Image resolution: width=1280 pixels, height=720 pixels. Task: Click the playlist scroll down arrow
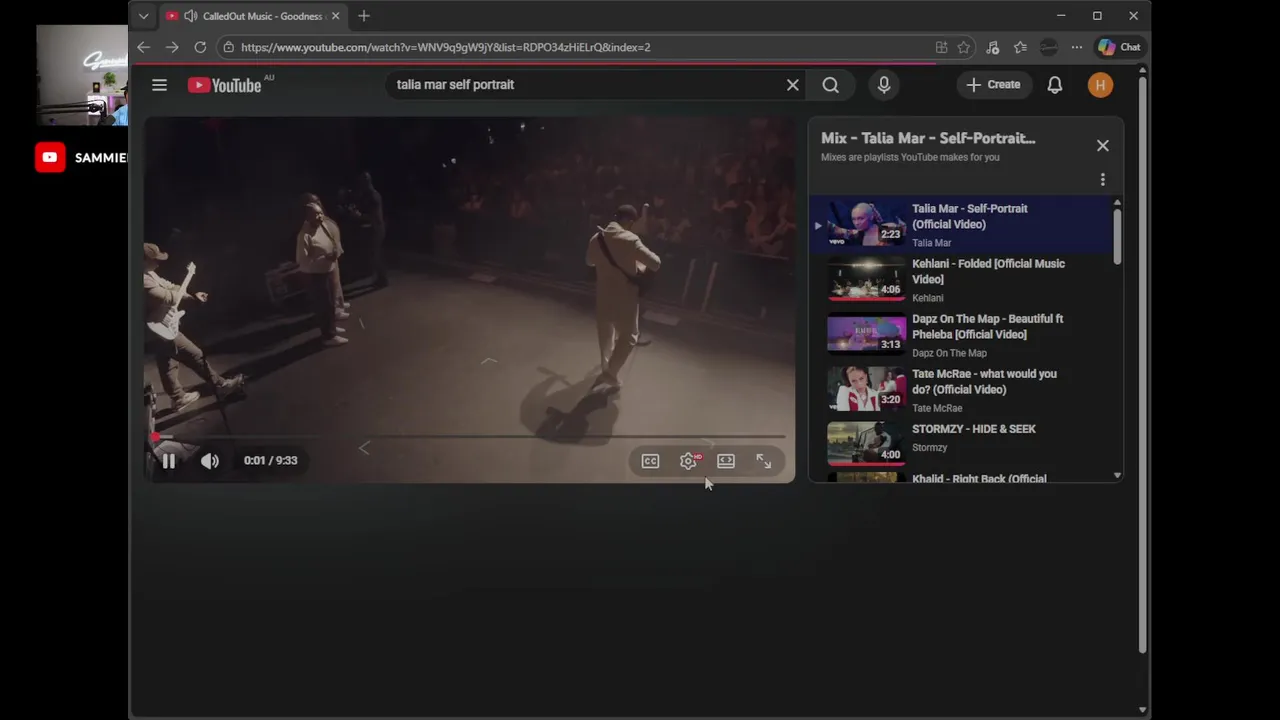[x=1117, y=476]
